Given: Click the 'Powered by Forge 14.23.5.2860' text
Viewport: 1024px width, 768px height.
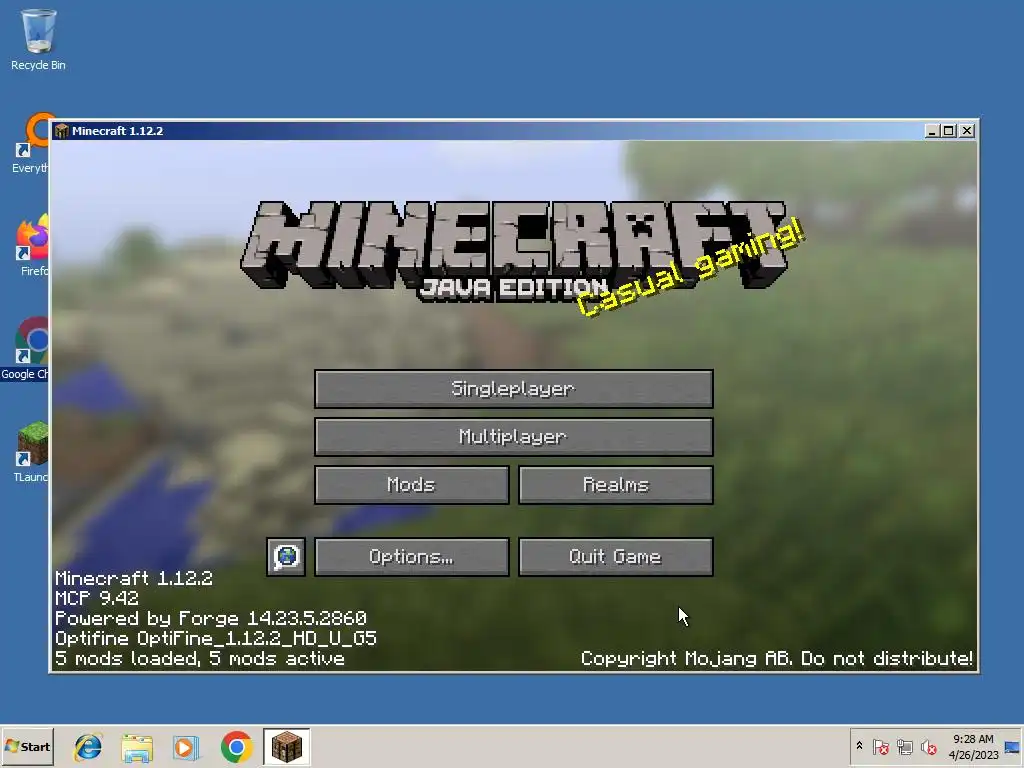Looking at the screenshot, I should (210, 618).
